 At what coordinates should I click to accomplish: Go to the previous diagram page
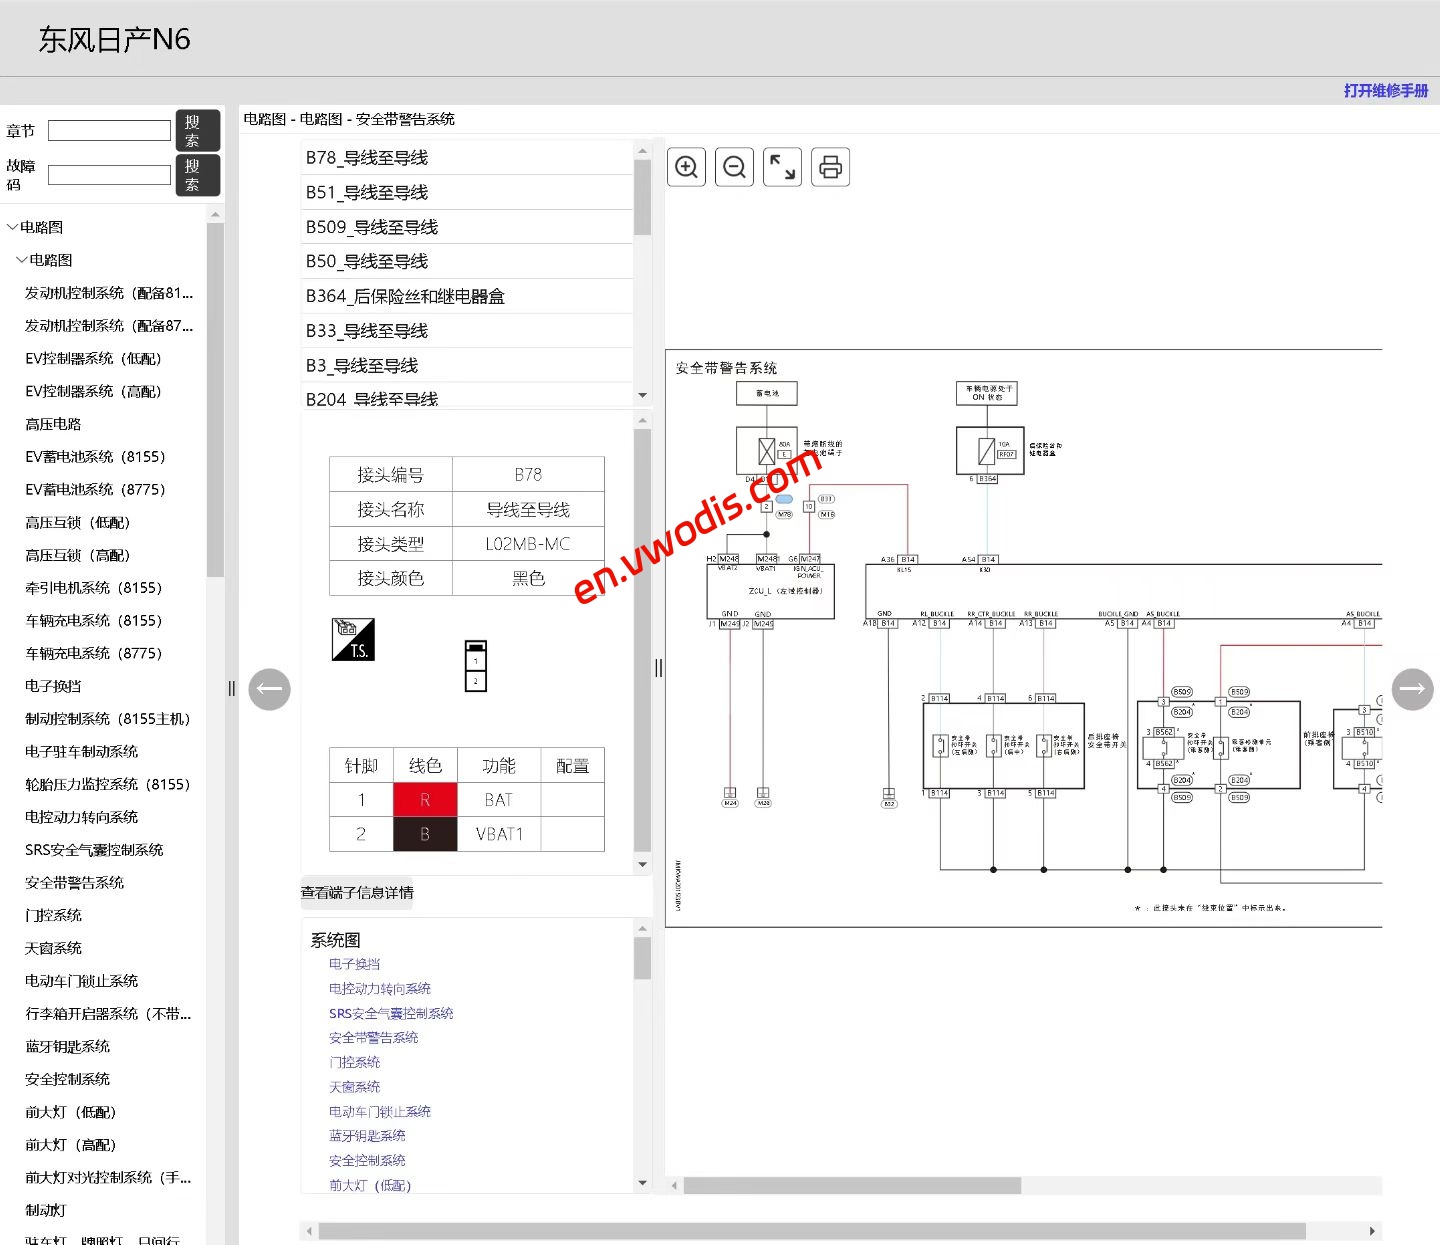coord(269,689)
